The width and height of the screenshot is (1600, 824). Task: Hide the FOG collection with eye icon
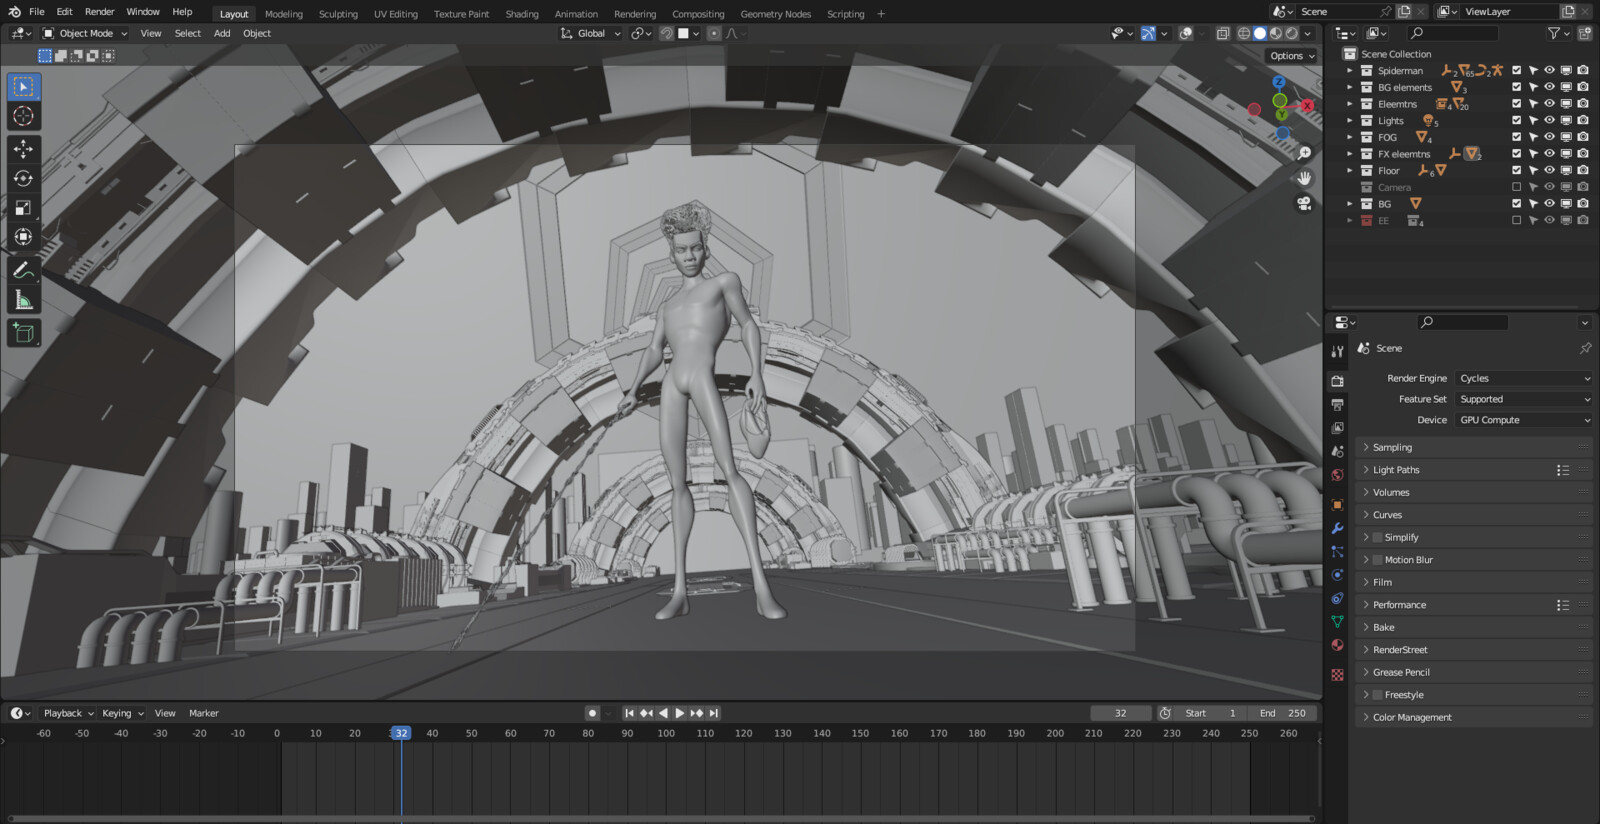pyautogui.click(x=1549, y=137)
